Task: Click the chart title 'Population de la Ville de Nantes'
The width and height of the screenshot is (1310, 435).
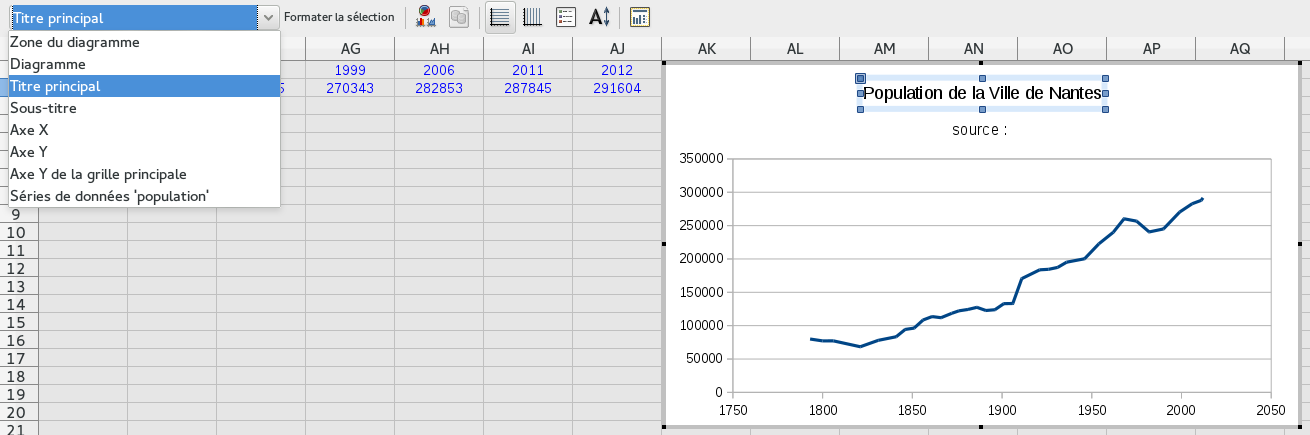Action: (981, 93)
